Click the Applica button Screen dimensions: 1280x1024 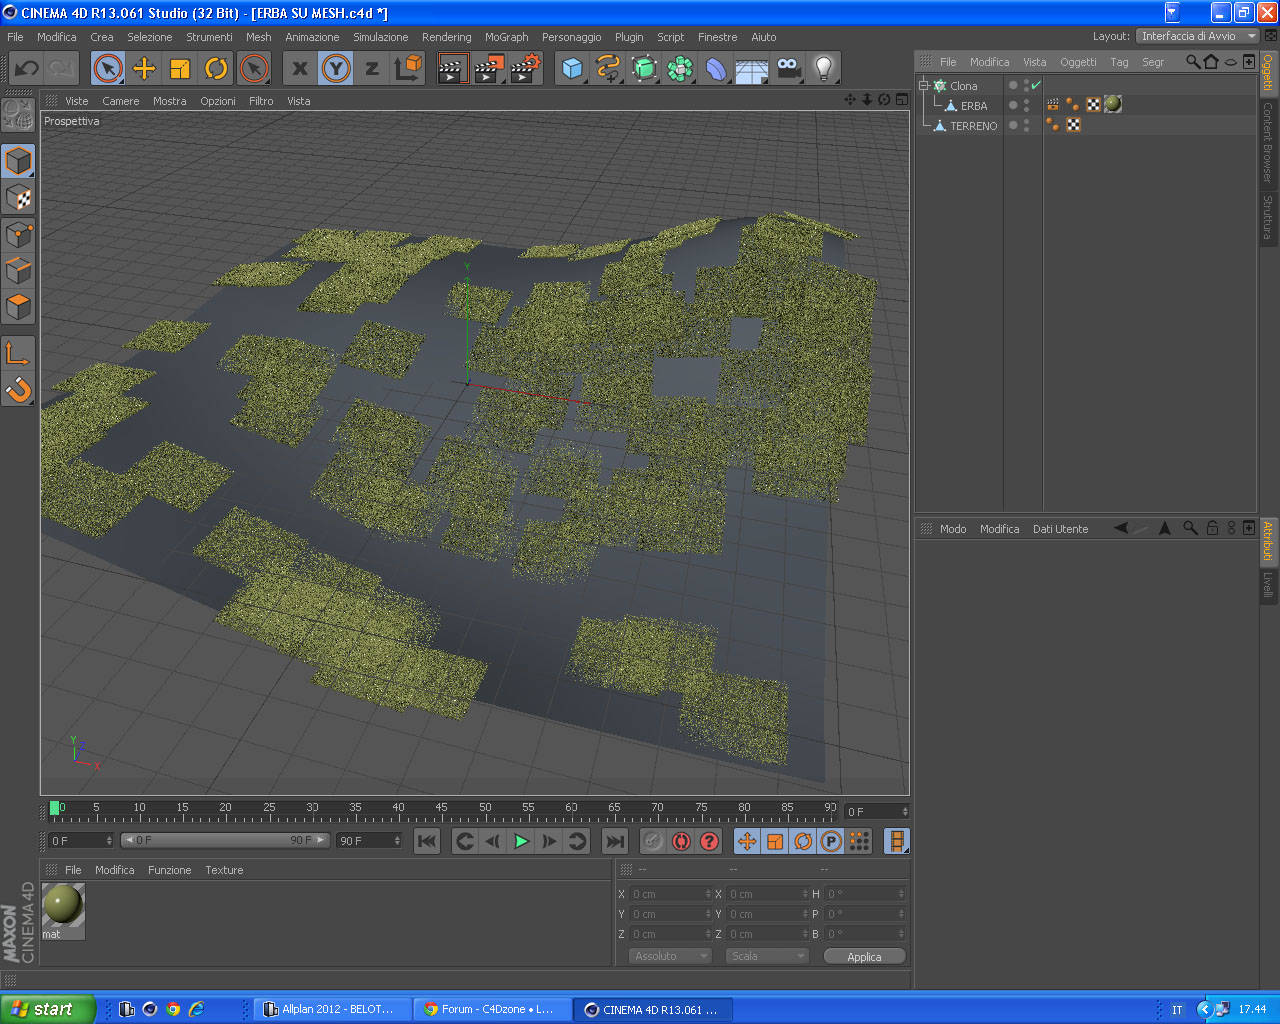(x=864, y=956)
